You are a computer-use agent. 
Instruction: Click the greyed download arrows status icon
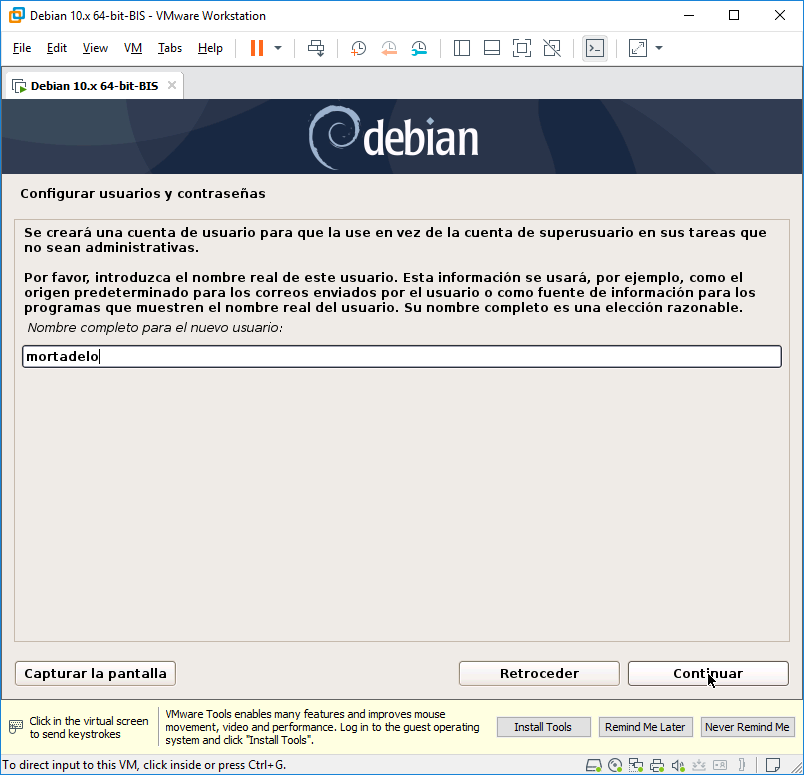click(x=699, y=766)
